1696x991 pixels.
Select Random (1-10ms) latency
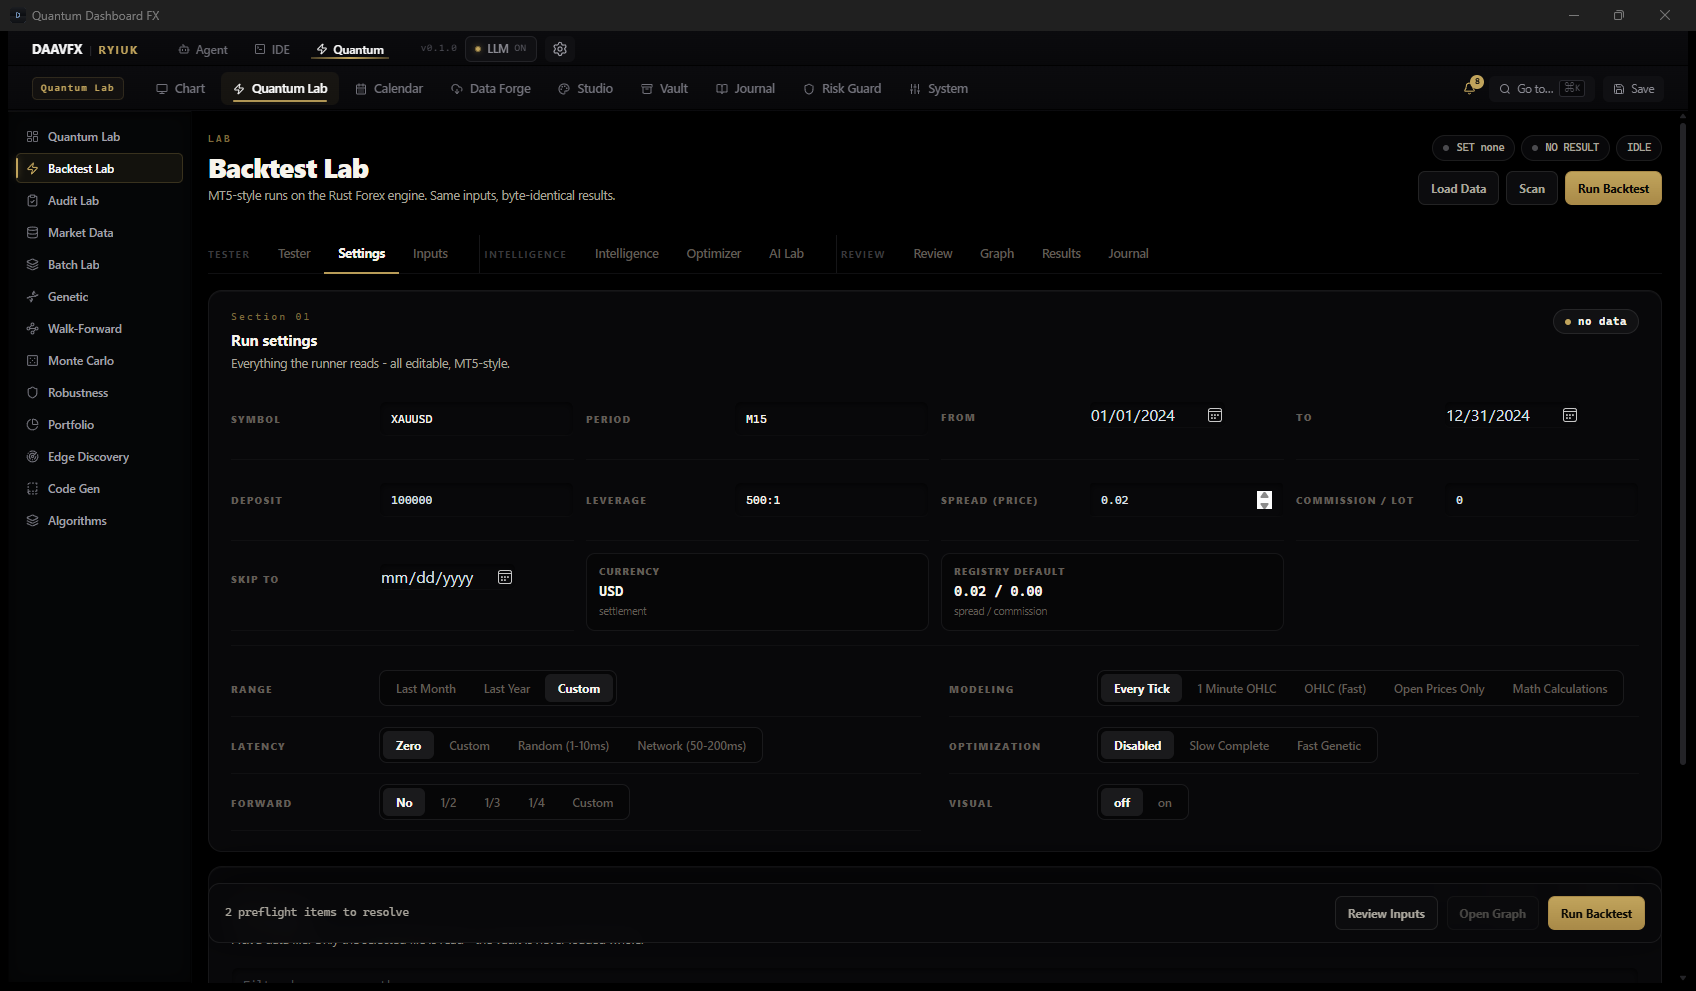coord(563,746)
